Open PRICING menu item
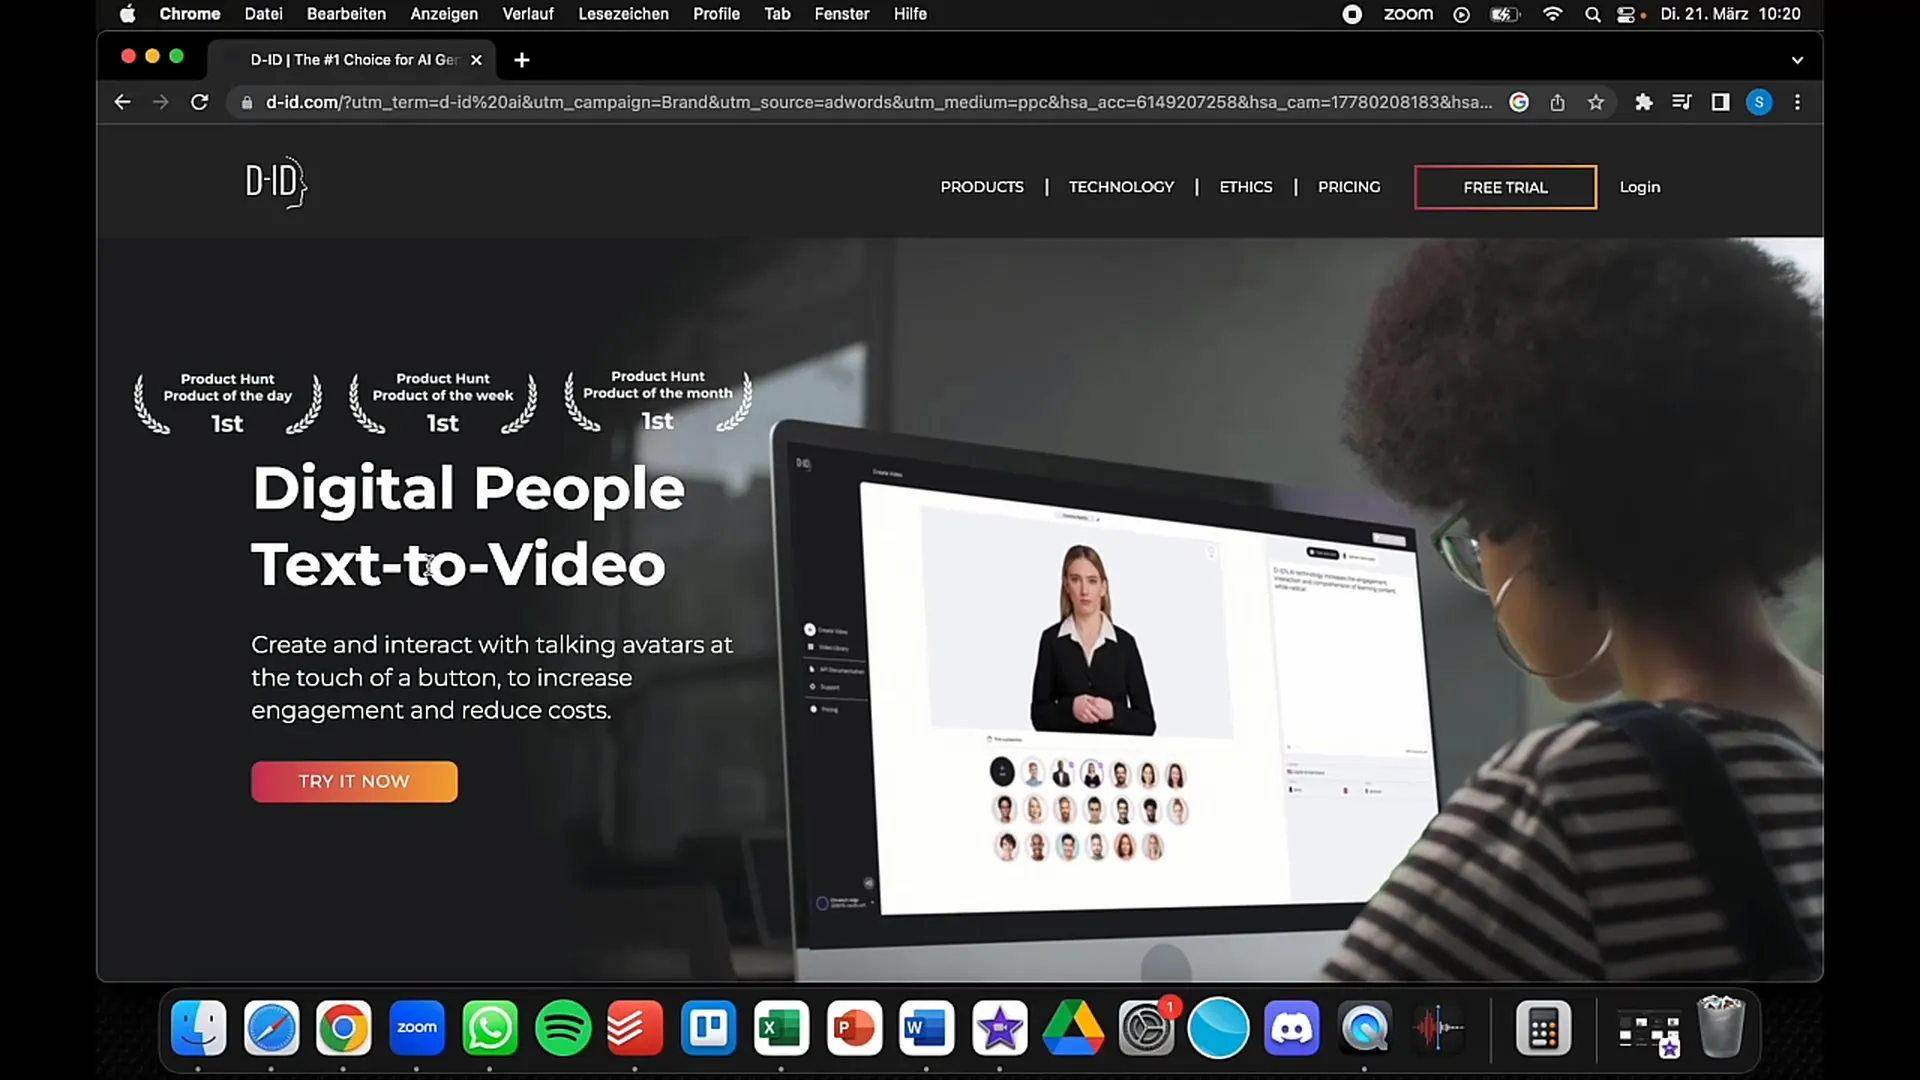Viewport: 1920px width, 1080px height. point(1350,186)
